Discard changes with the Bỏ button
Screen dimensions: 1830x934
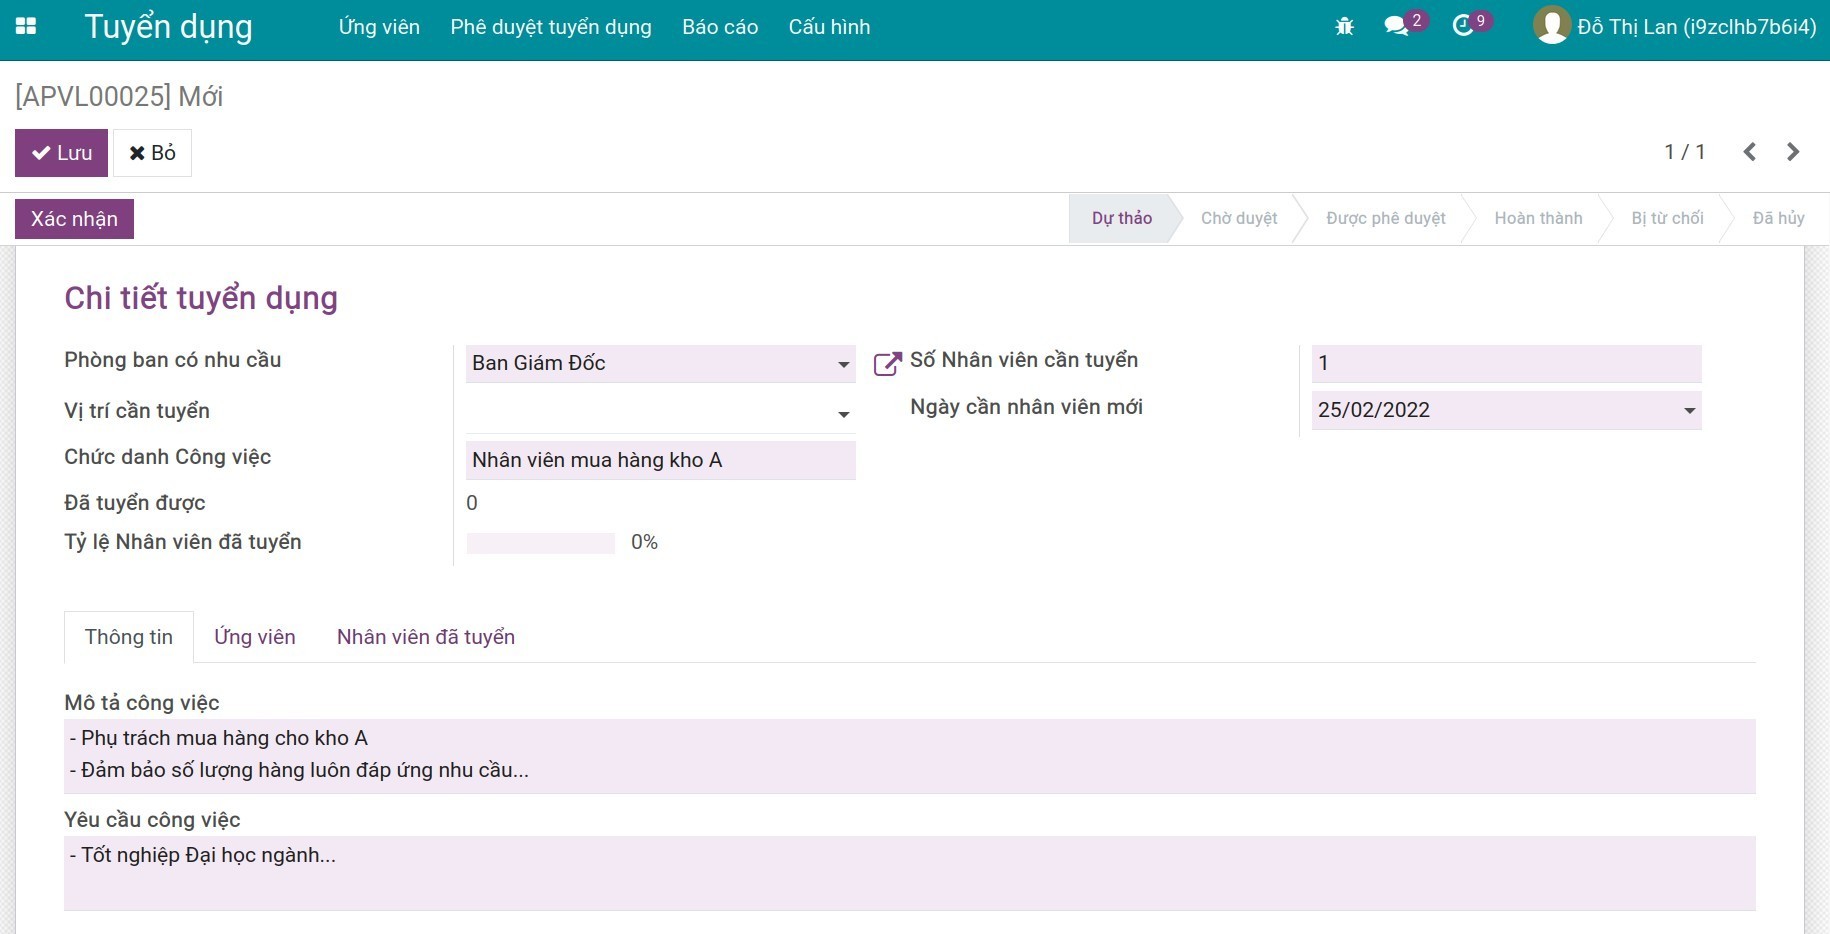click(152, 153)
